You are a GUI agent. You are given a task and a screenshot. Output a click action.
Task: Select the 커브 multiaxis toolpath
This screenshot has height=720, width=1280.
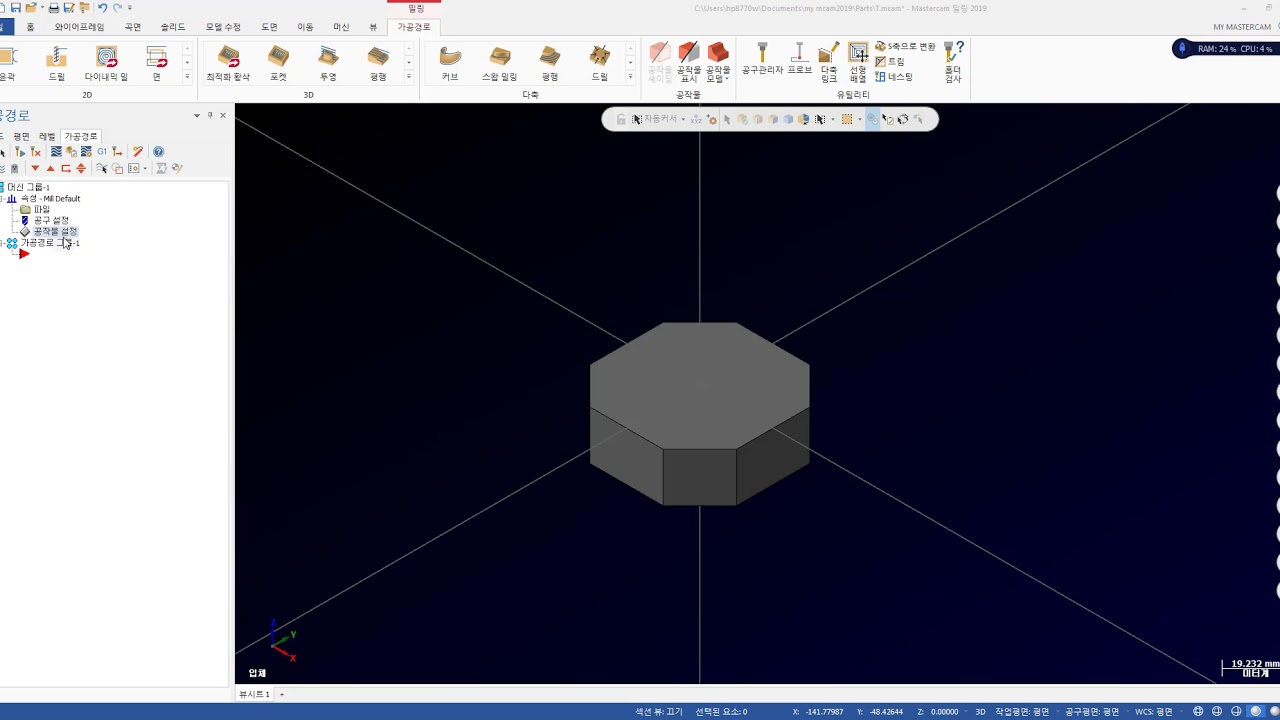coord(450,63)
